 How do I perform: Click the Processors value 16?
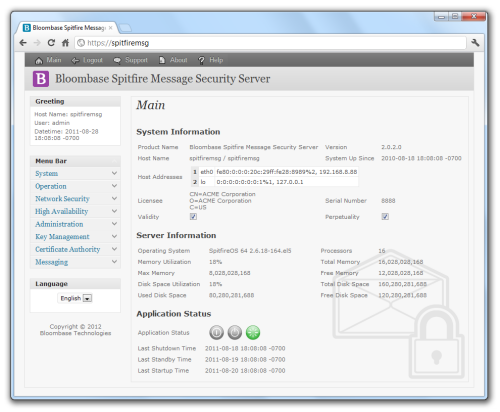coord(382,251)
